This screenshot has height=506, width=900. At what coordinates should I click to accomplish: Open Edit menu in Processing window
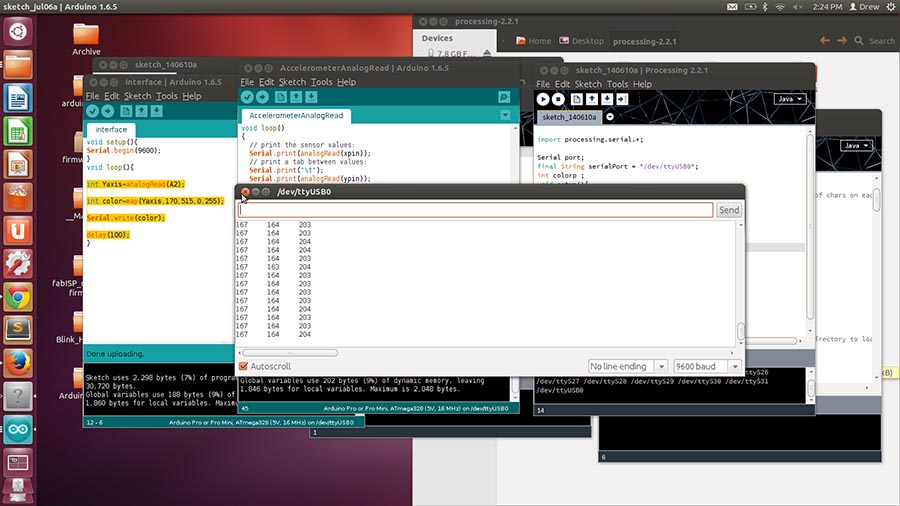[x=562, y=84]
